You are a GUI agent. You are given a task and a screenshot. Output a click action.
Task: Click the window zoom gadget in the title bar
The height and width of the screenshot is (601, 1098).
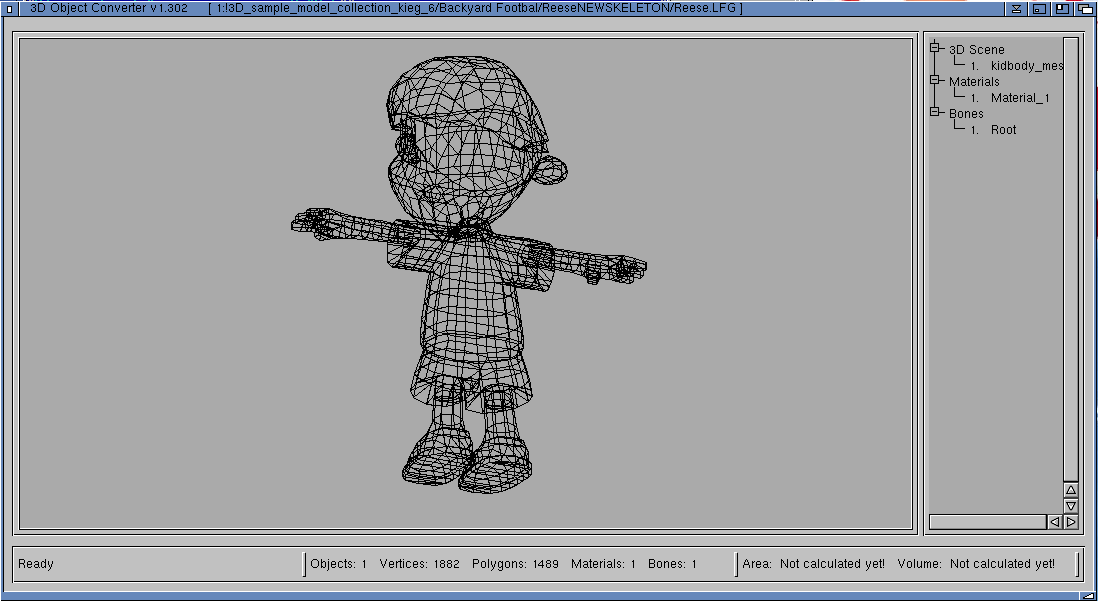1062,8
